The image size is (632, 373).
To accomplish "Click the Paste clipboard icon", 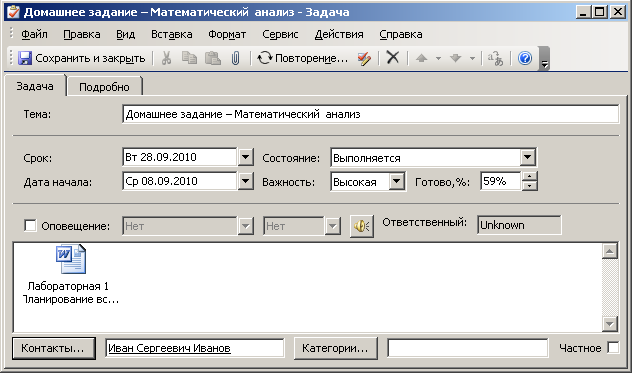I will [x=213, y=58].
